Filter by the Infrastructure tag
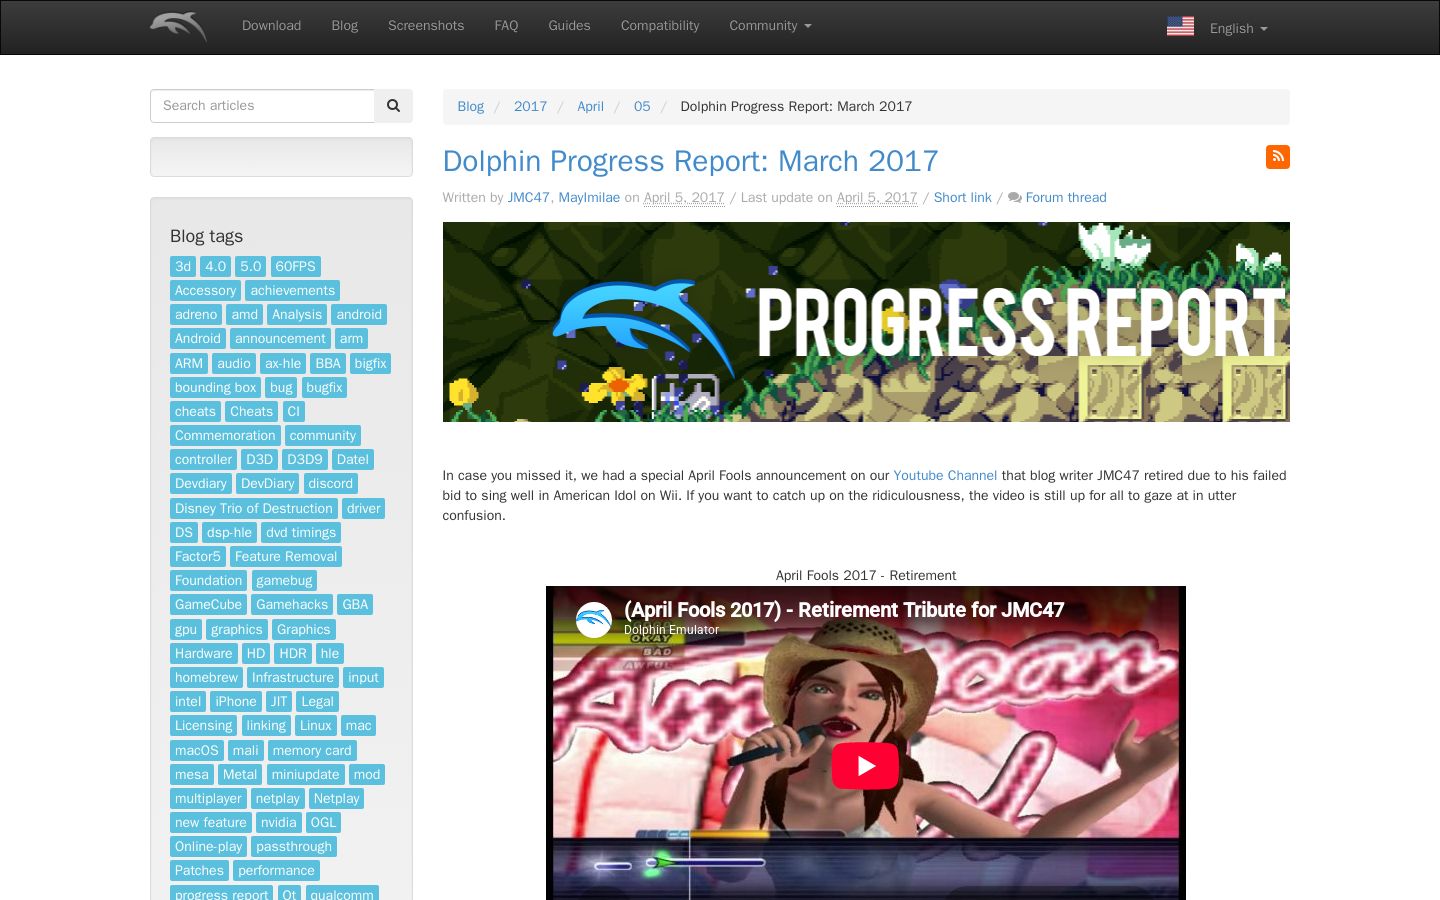 click(x=293, y=678)
